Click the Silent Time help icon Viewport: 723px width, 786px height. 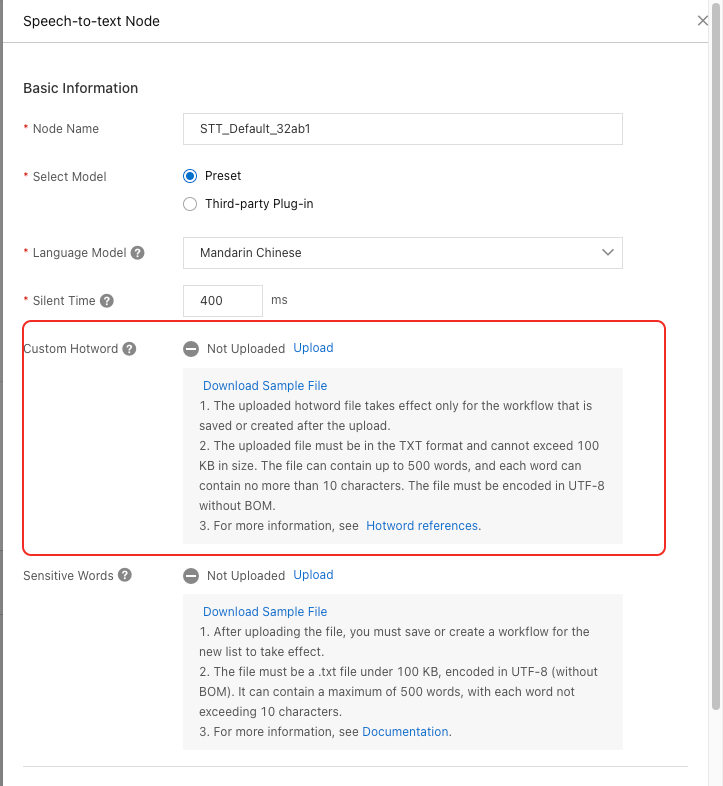[x=107, y=301]
